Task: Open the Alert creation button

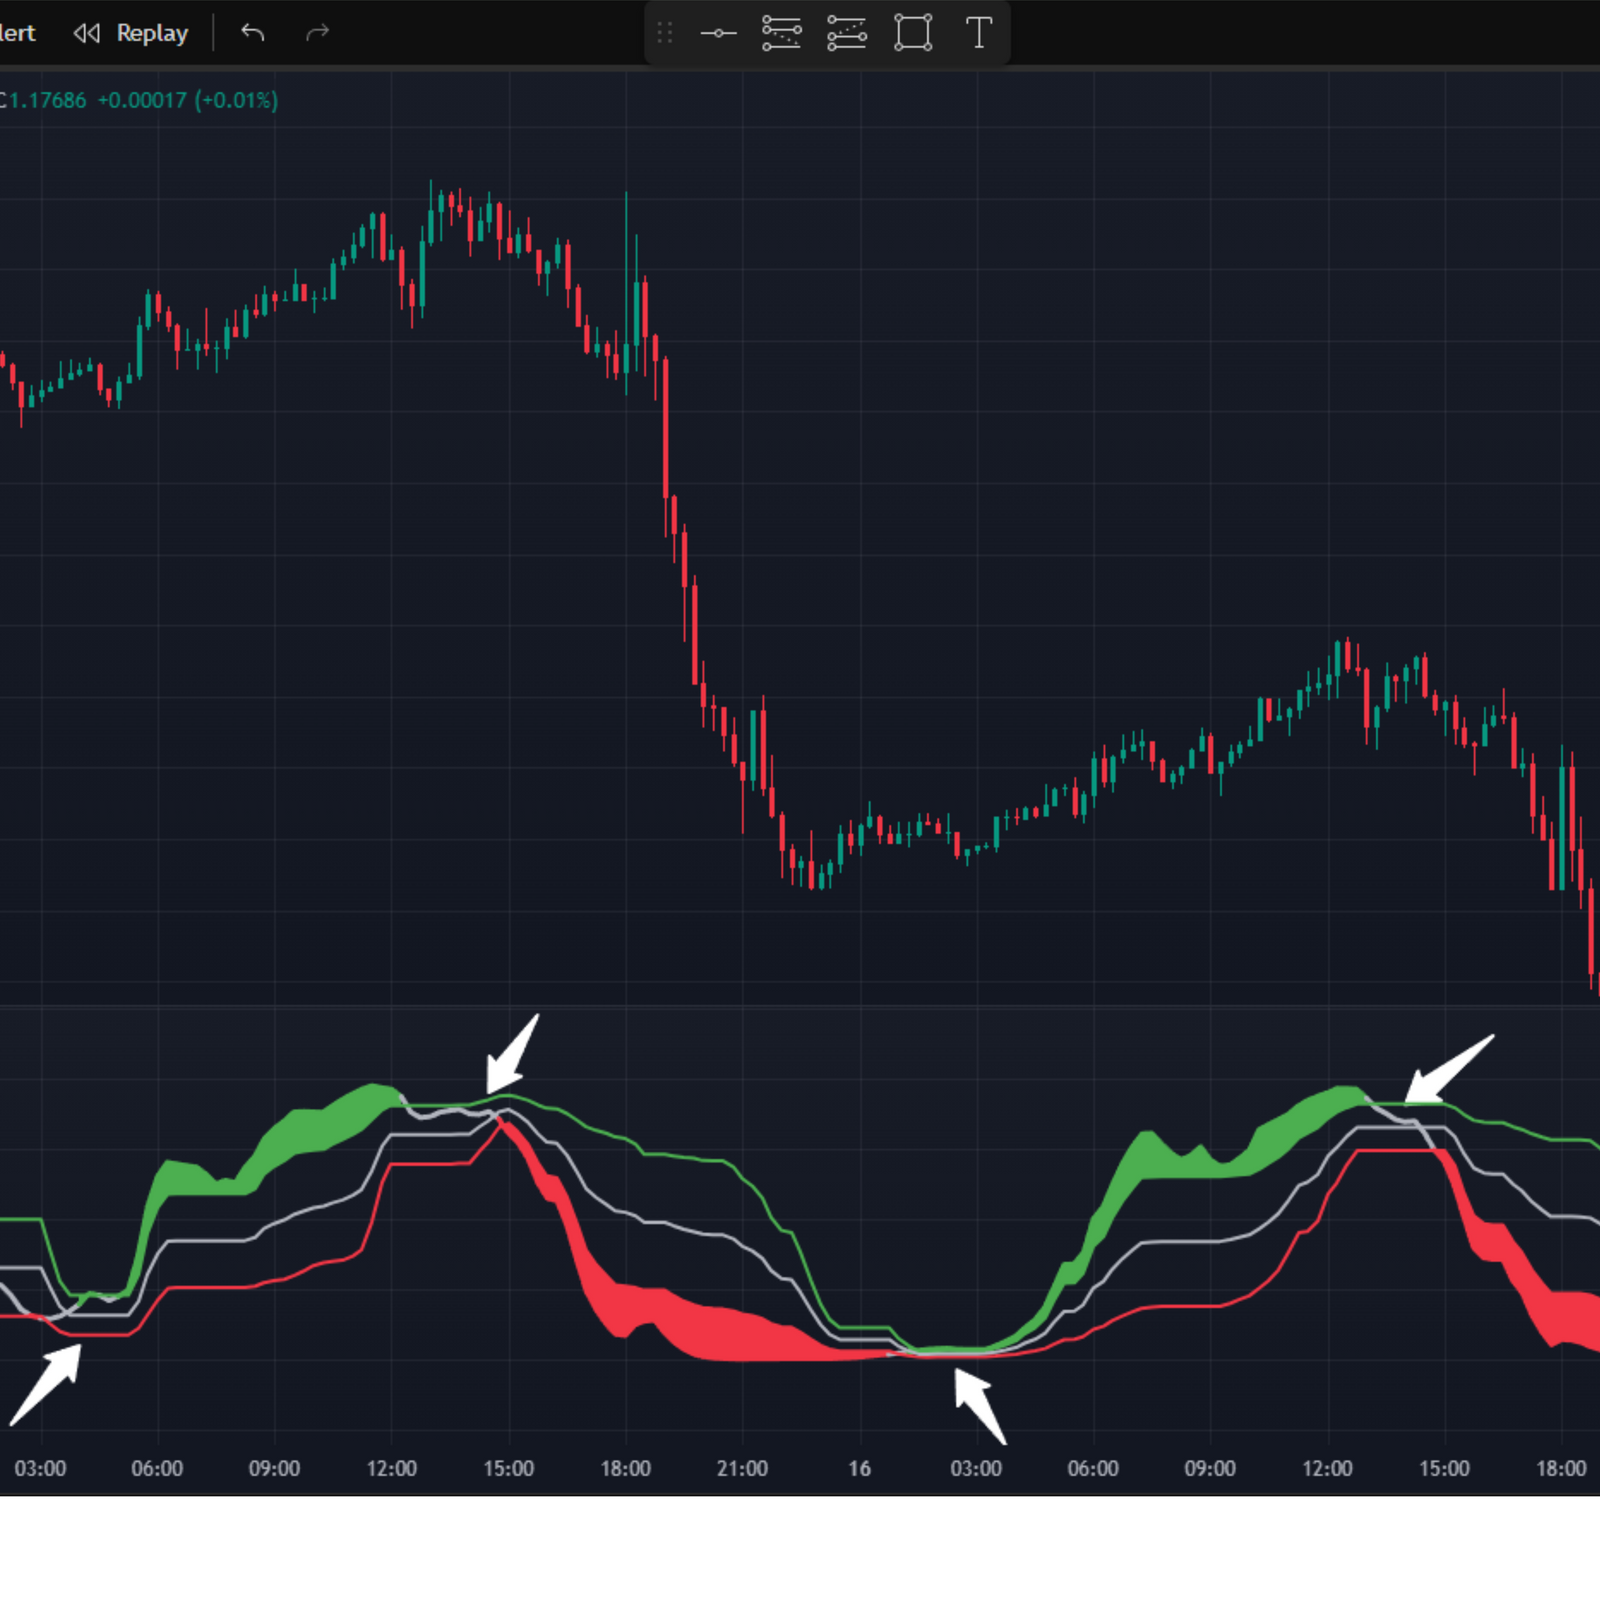Action: (17, 33)
